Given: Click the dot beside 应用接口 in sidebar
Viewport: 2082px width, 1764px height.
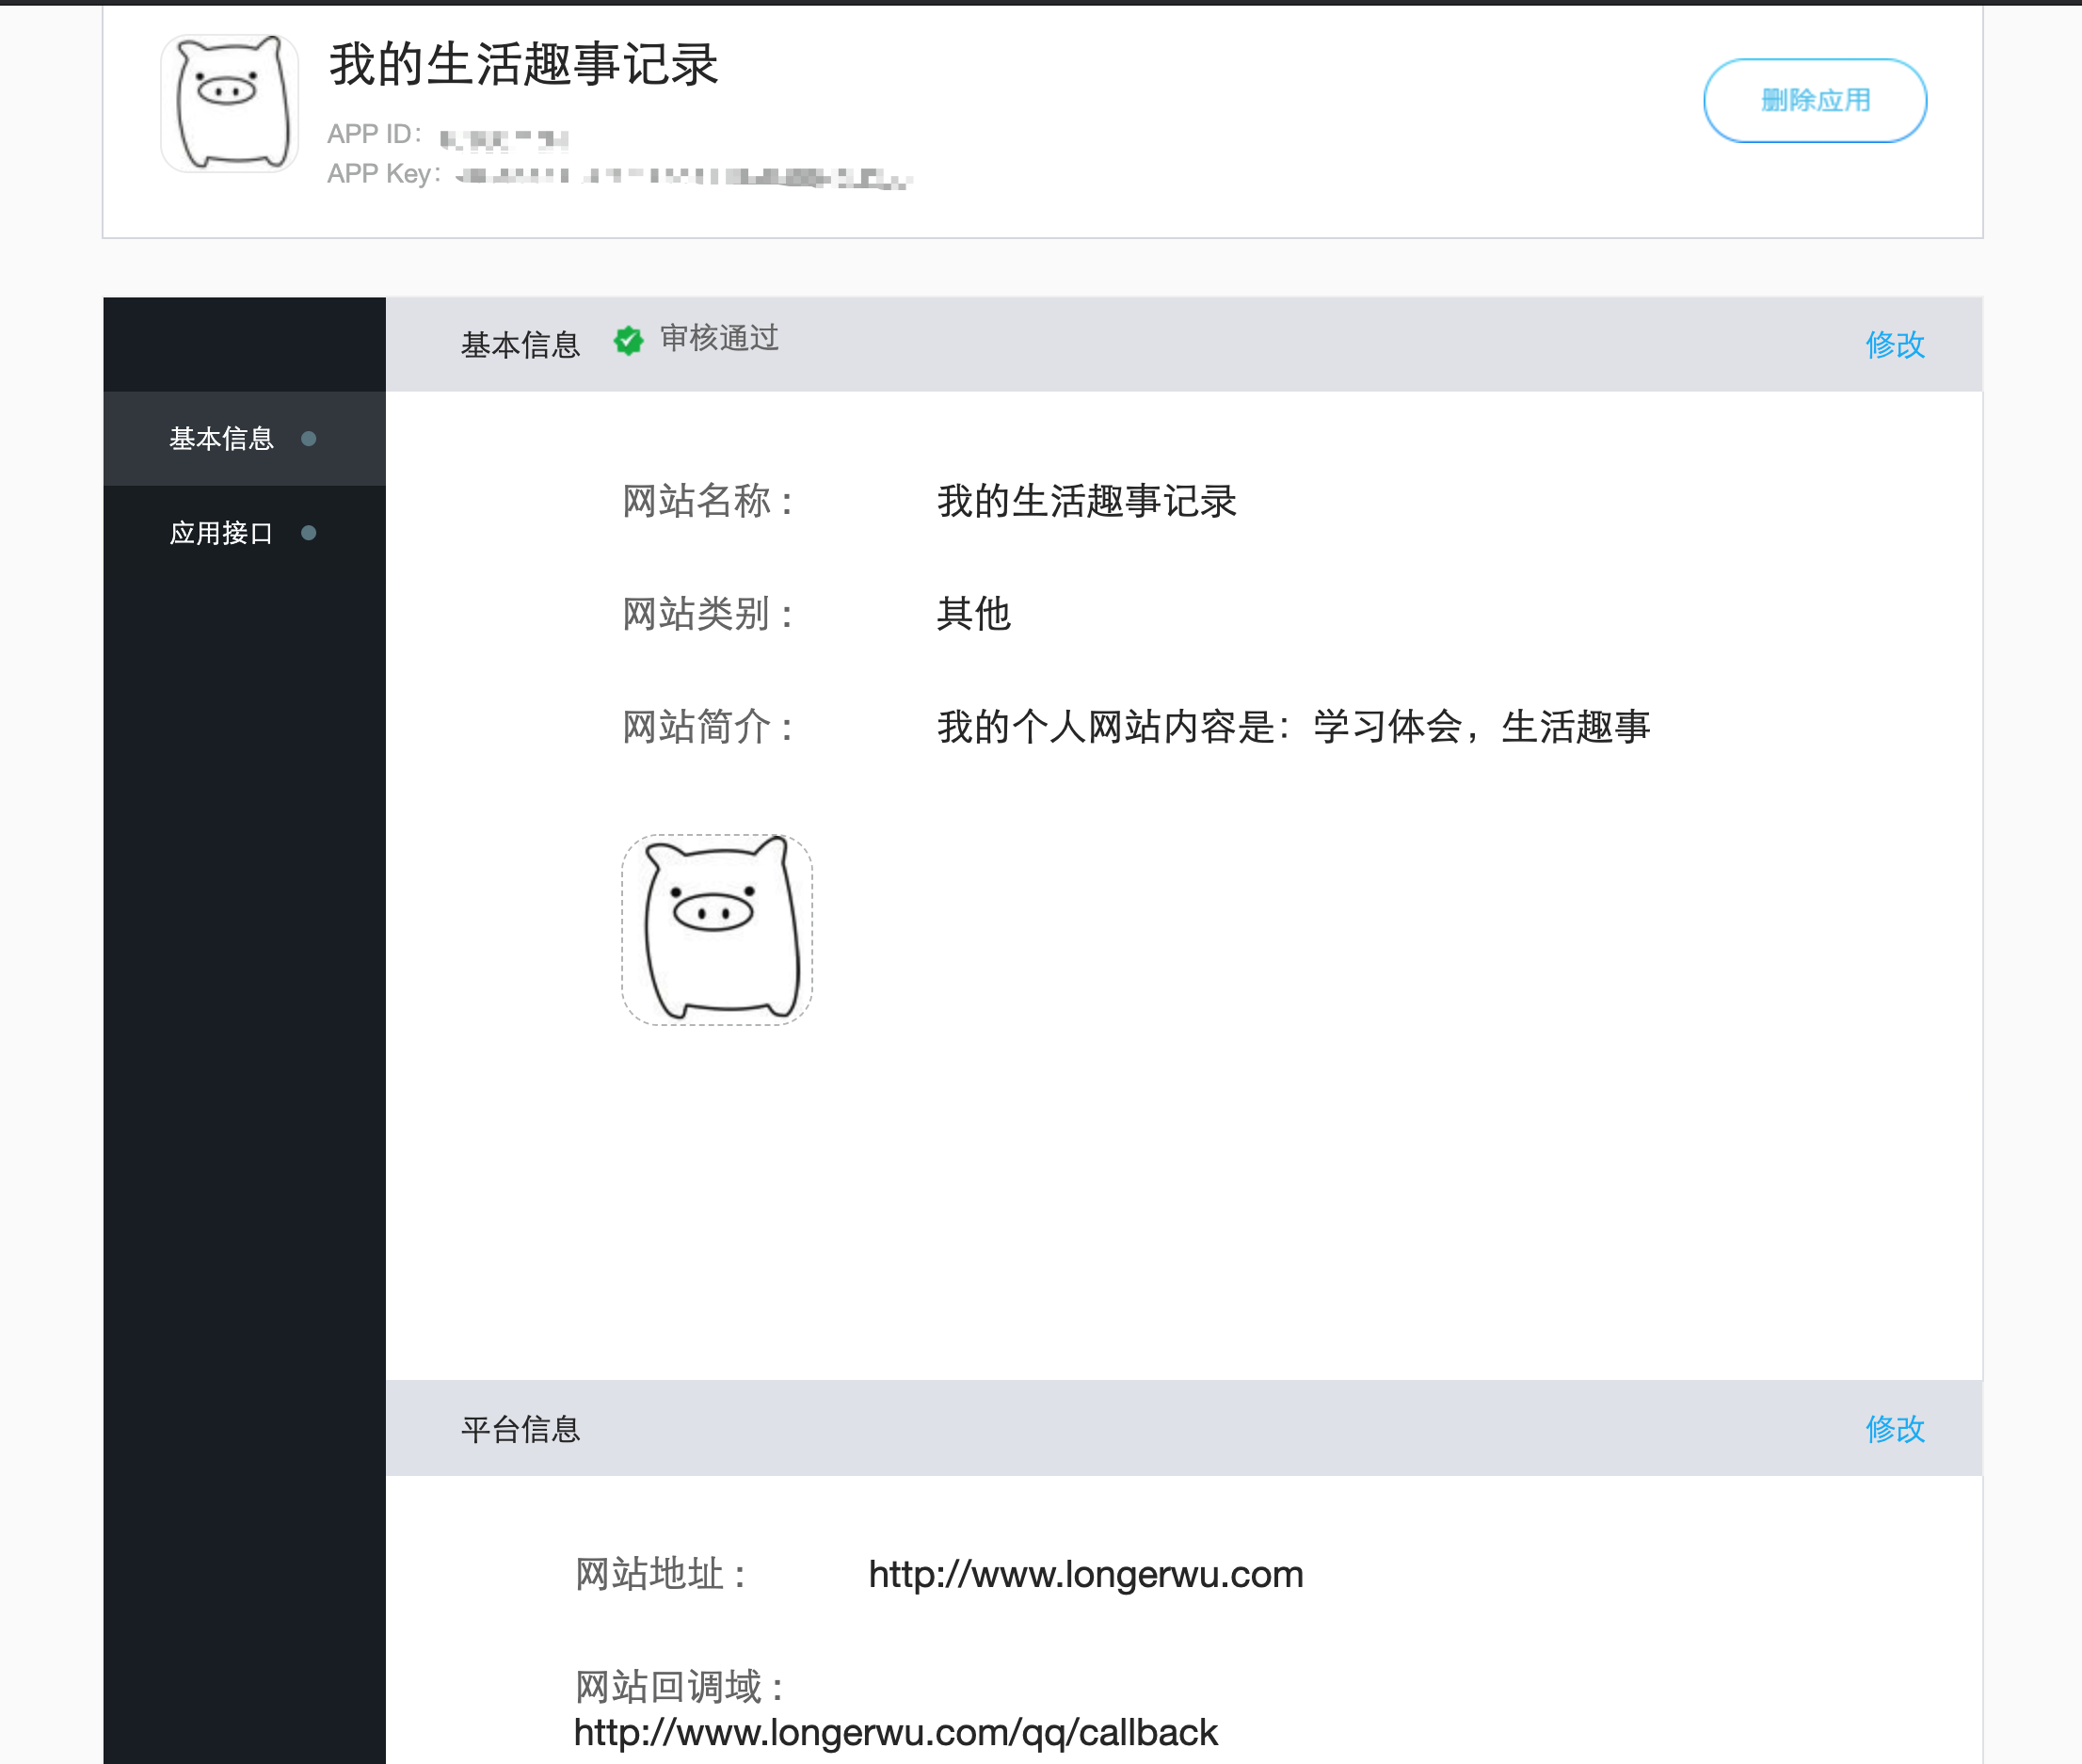Looking at the screenshot, I should tap(309, 533).
